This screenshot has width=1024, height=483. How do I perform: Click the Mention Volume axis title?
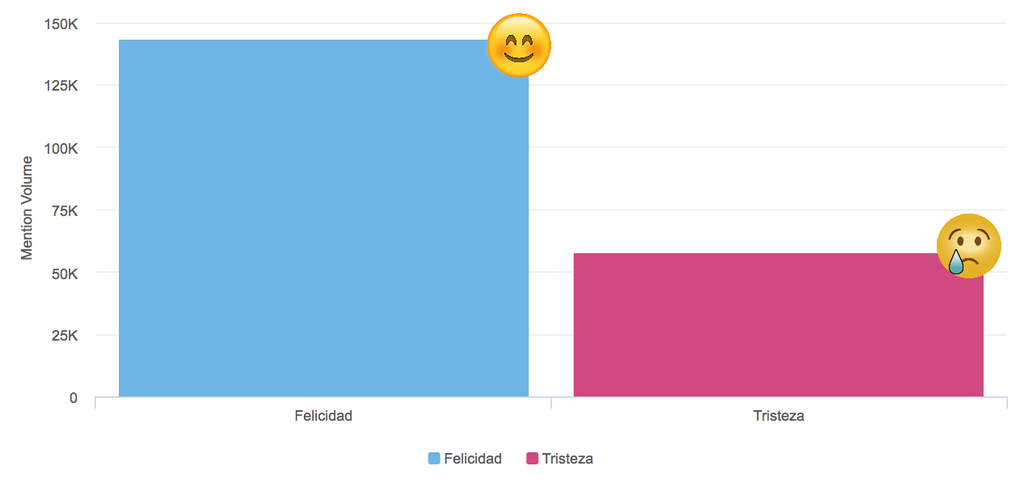[27, 208]
